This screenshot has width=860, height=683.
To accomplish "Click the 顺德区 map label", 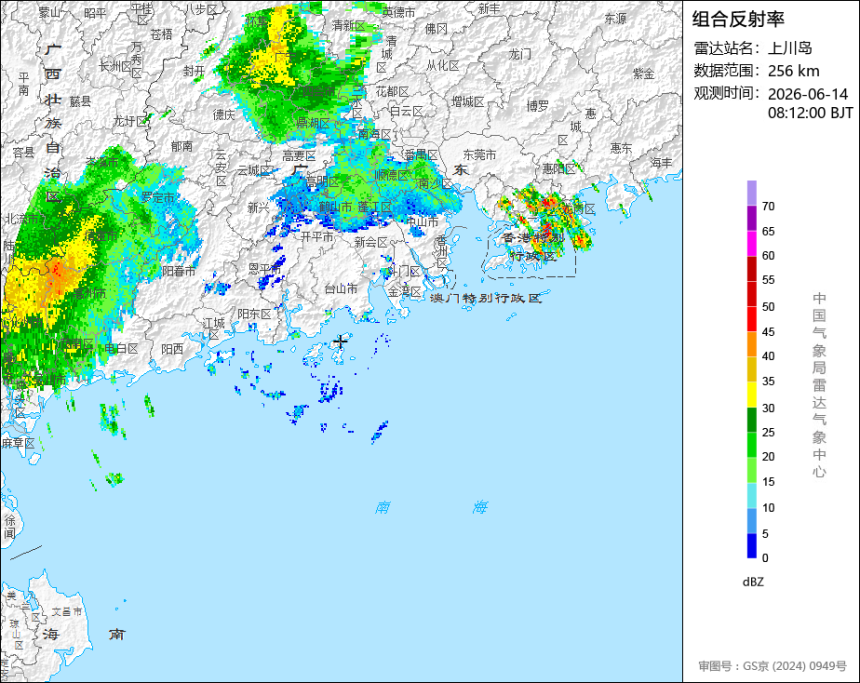I will click(x=392, y=176).
